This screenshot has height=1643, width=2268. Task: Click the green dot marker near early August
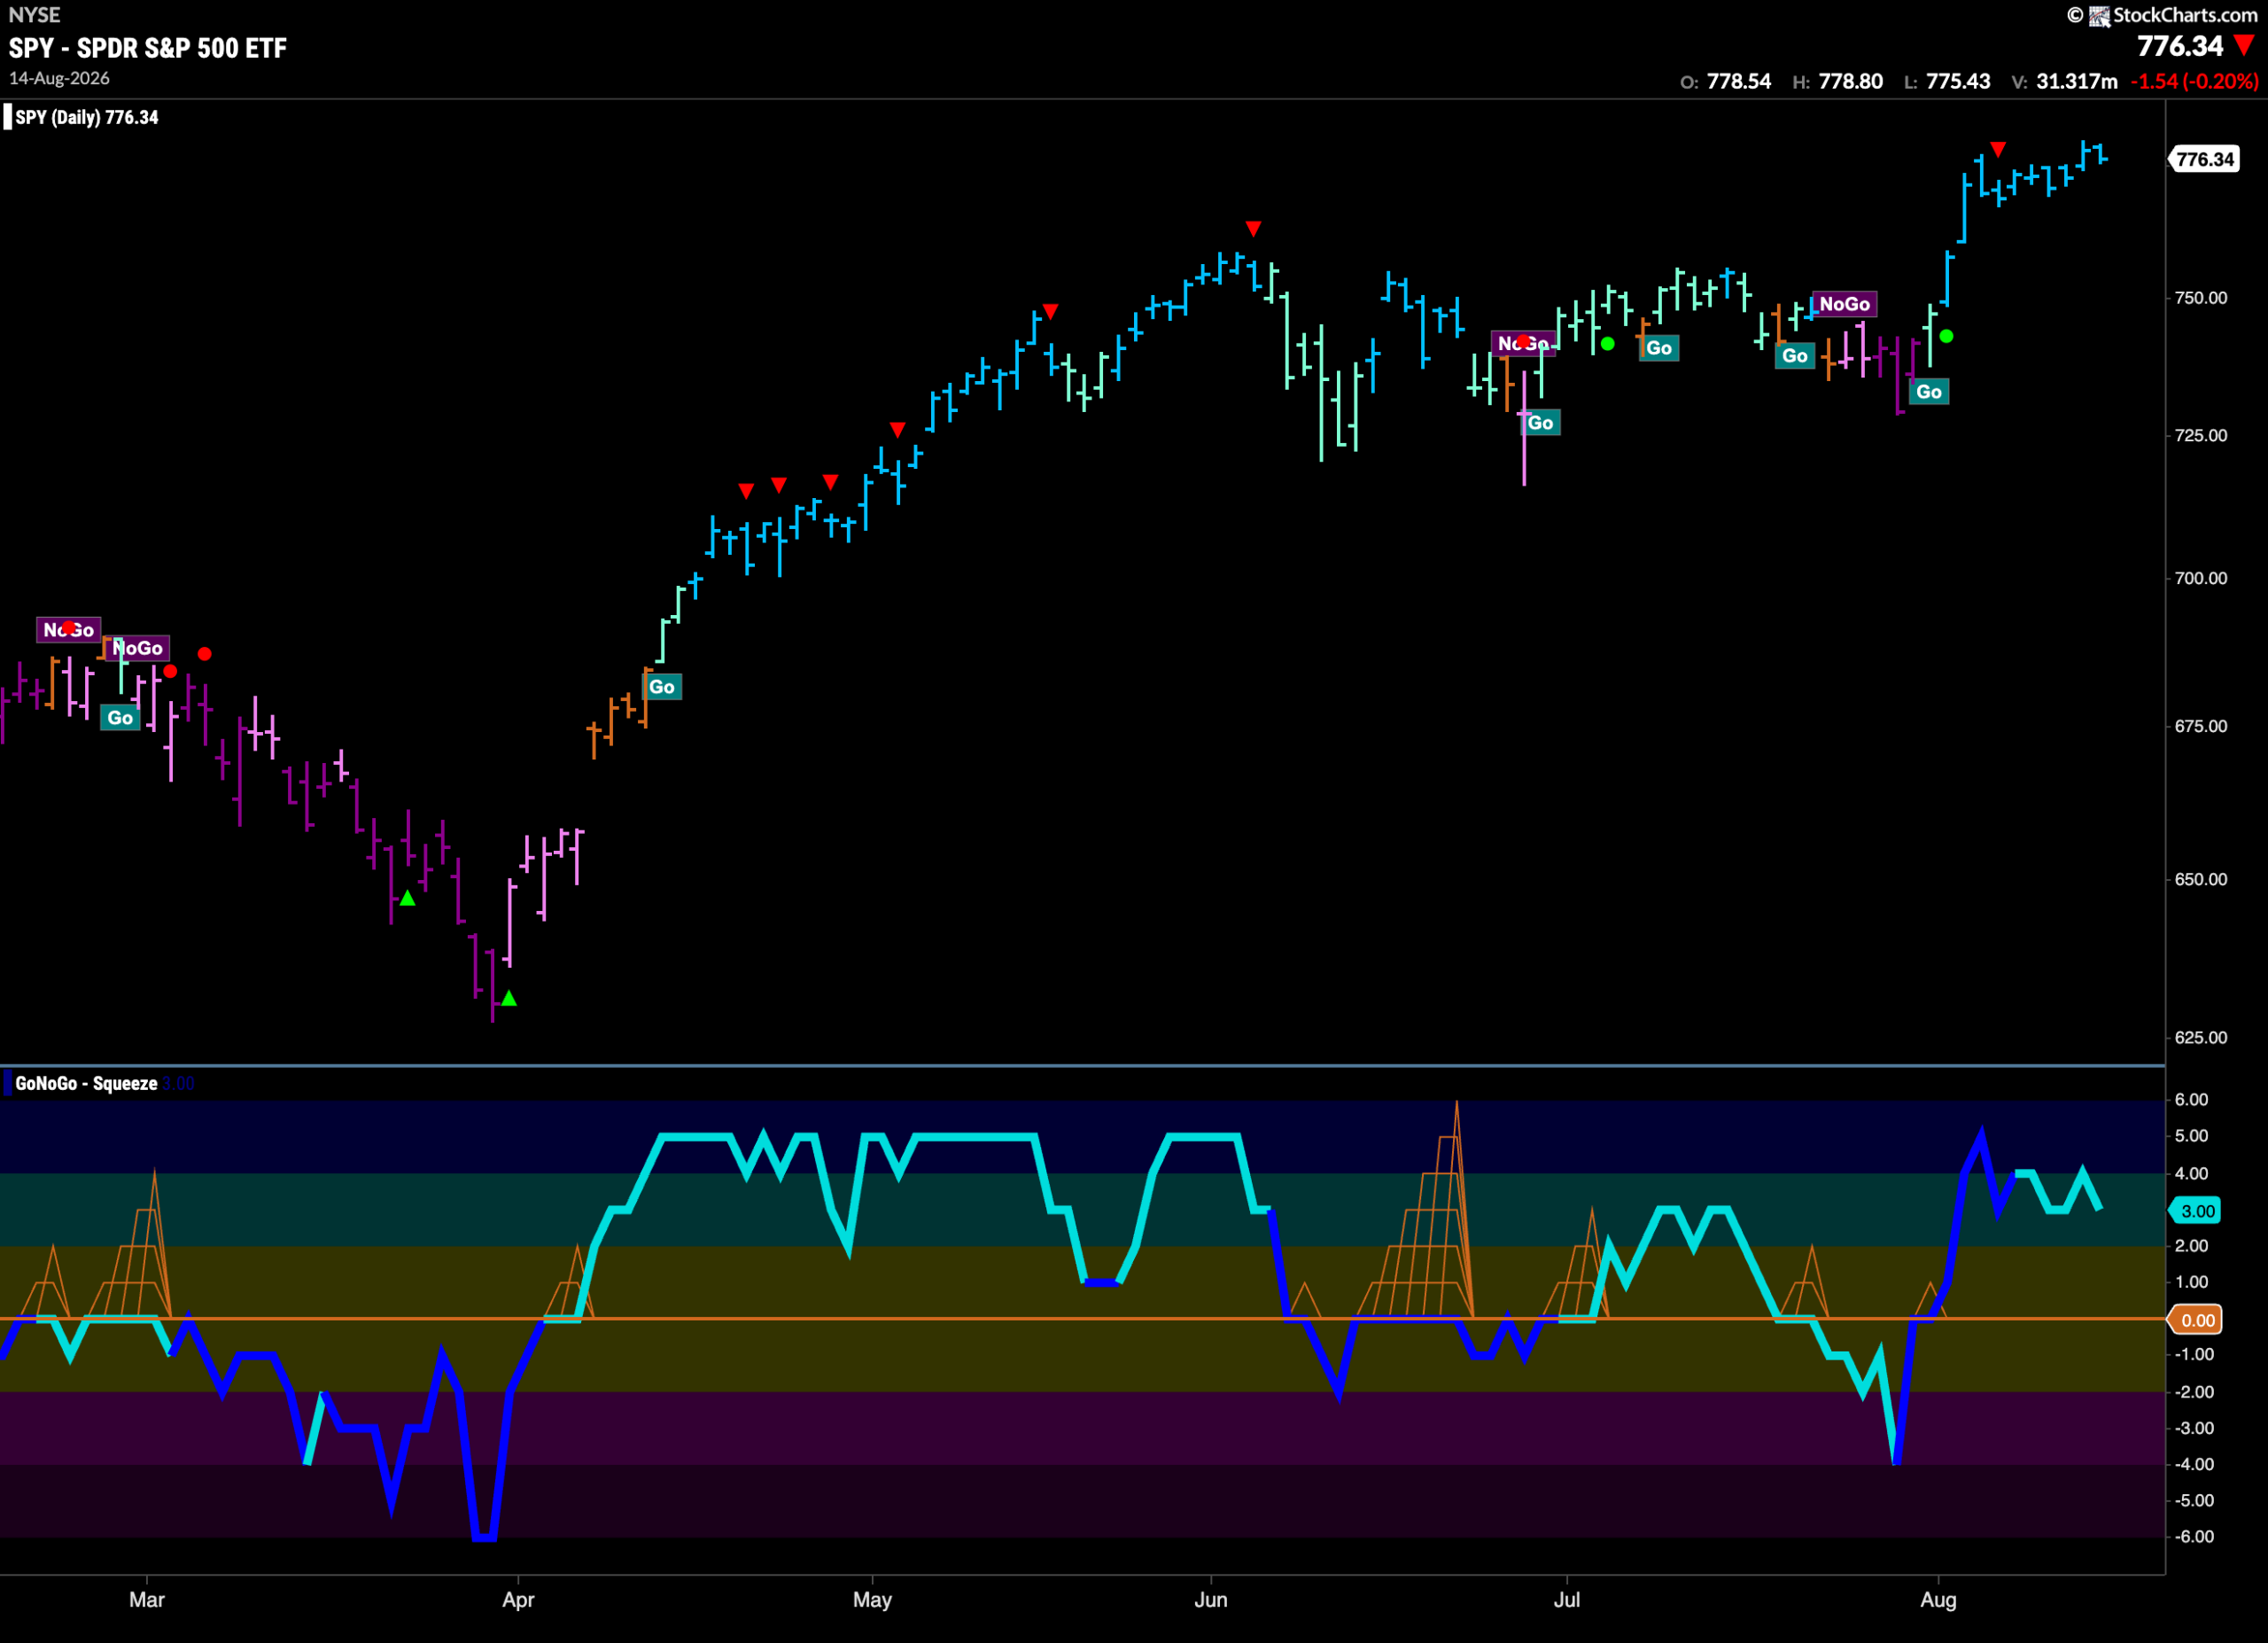click(1946, 336)
